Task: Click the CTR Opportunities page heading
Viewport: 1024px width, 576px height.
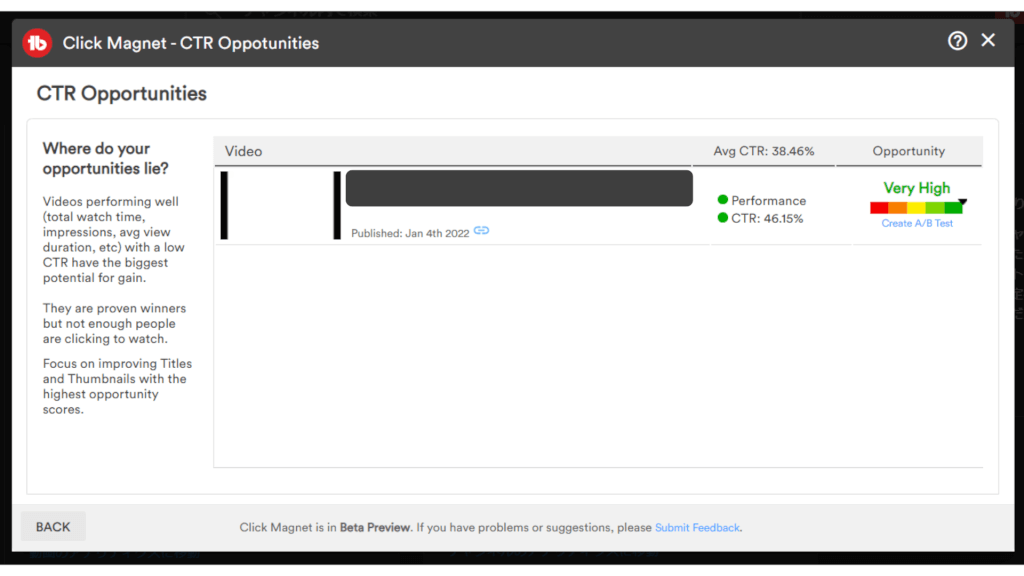Action: [x=122, y=94]
